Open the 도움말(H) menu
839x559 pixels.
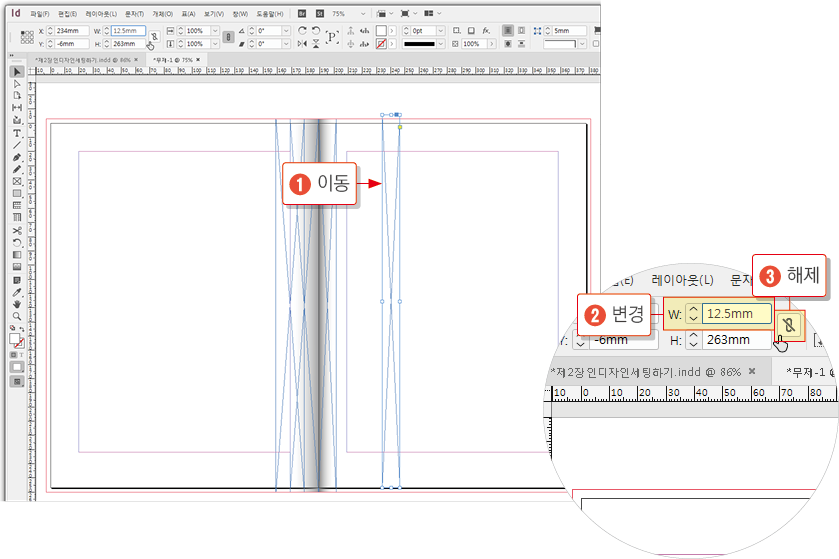pos(270,14)
